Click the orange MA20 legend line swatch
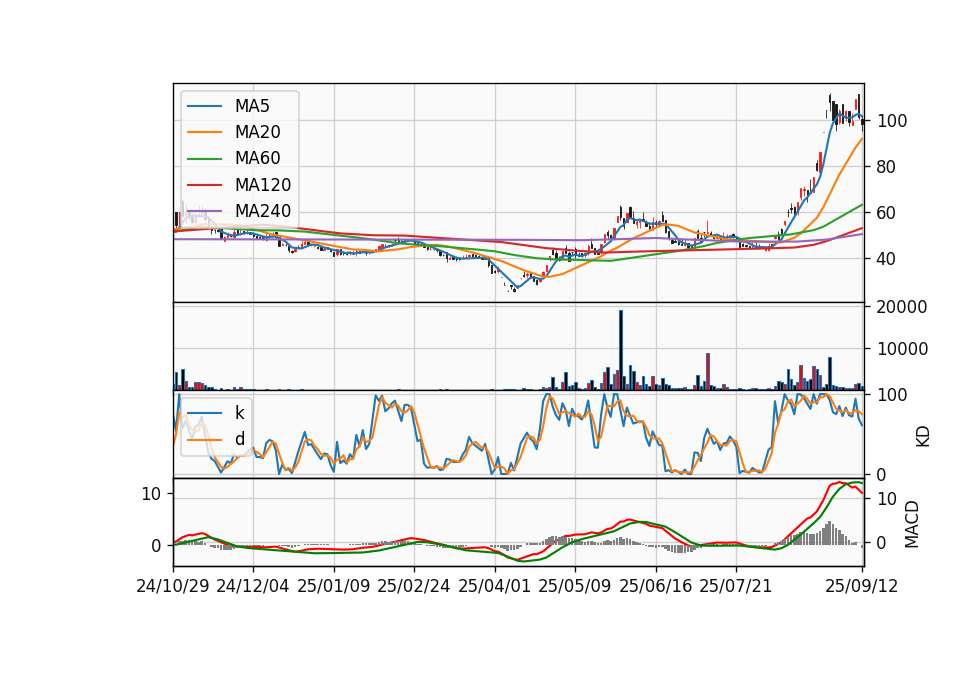 [204, 132]
